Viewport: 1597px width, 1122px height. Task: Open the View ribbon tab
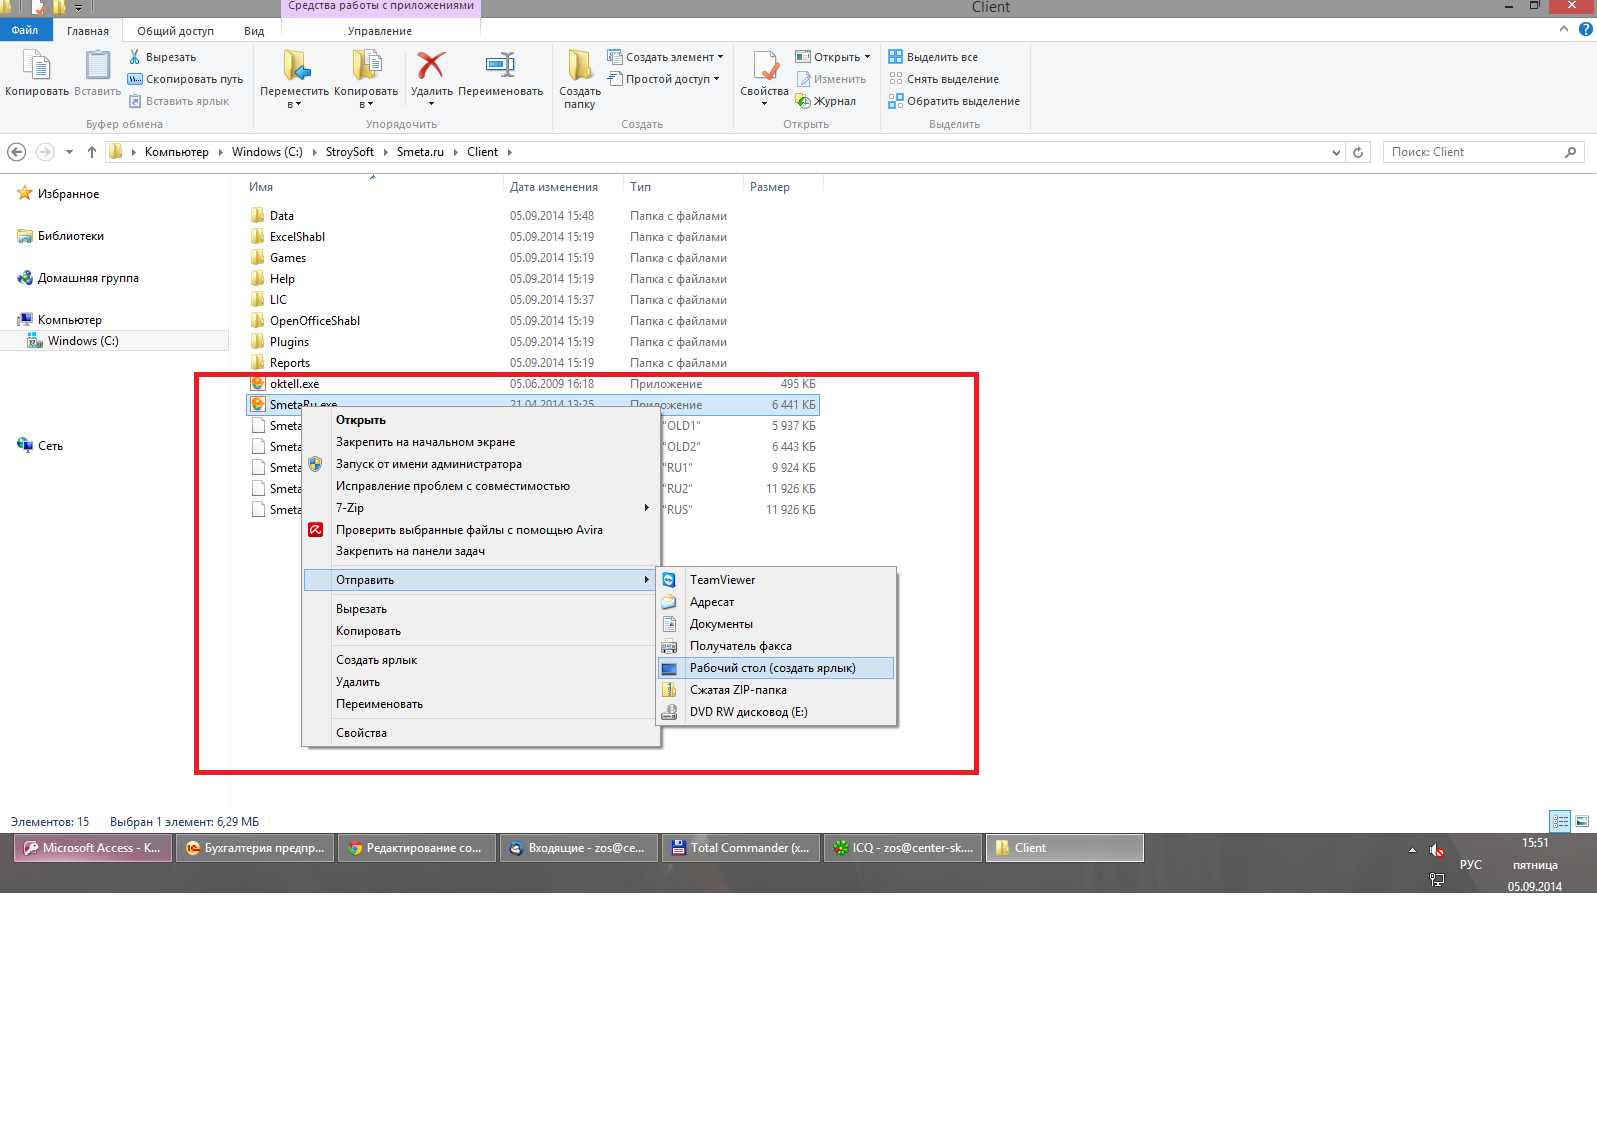(x=254, y=31)
